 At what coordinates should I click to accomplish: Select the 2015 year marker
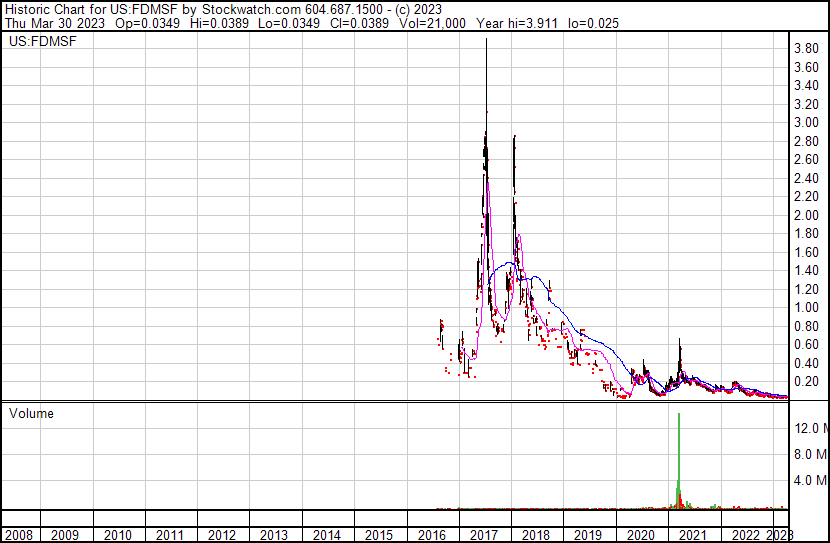click(379, 535)
